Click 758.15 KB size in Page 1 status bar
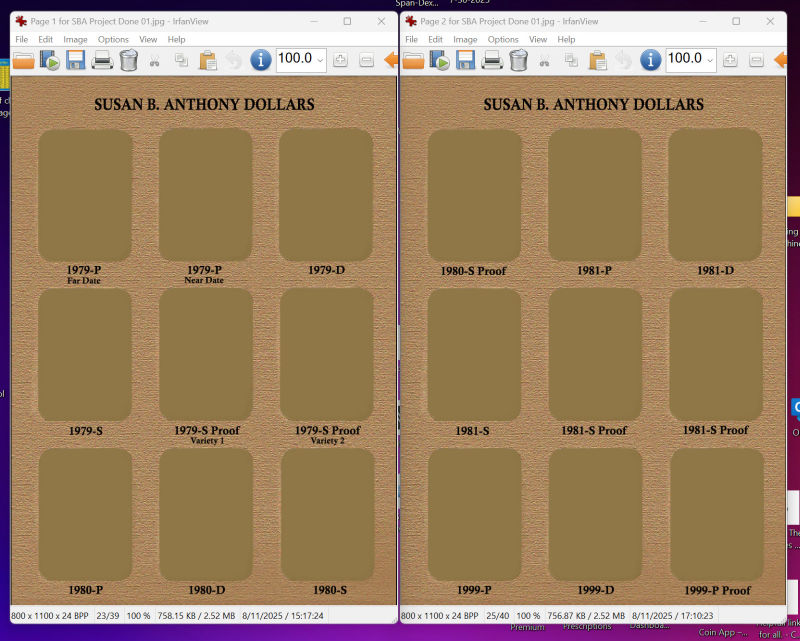Screen dimensions: 800x641 point(196,616)
